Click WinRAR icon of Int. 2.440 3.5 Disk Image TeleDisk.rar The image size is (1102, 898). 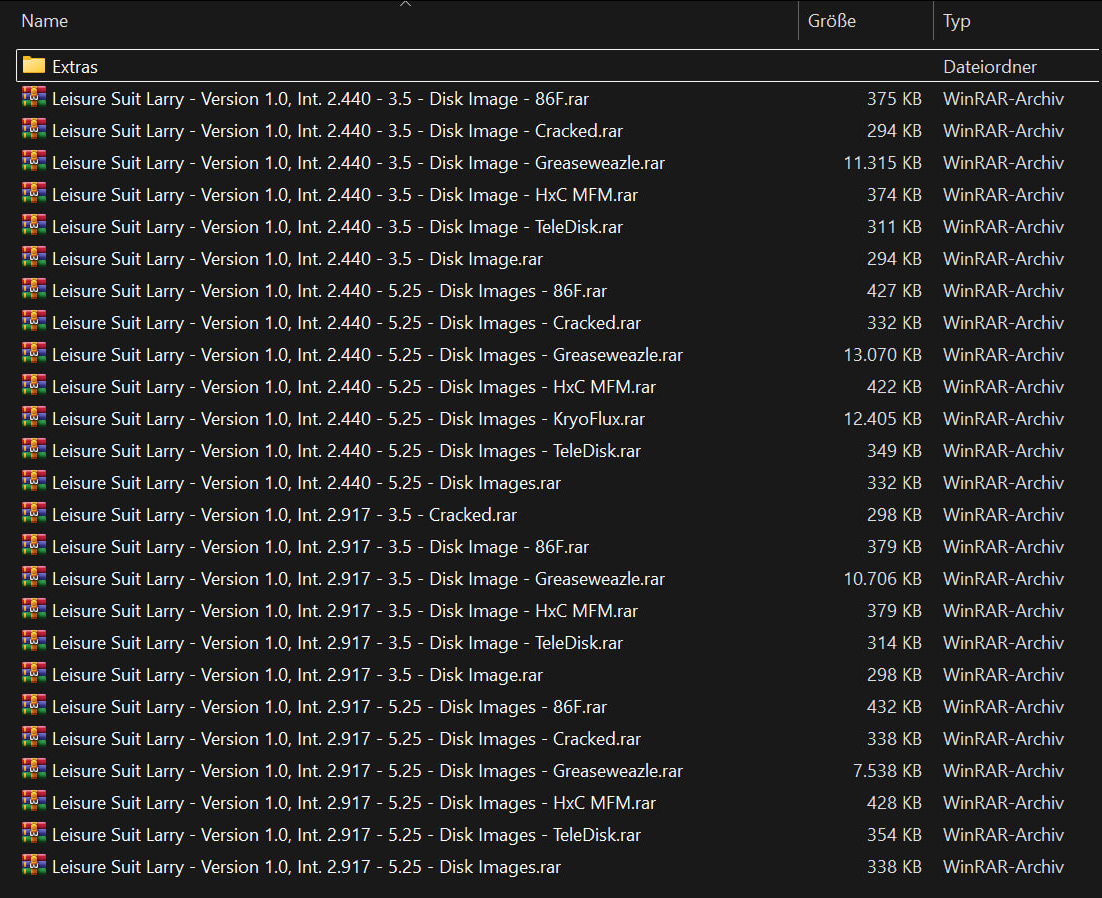34,226
